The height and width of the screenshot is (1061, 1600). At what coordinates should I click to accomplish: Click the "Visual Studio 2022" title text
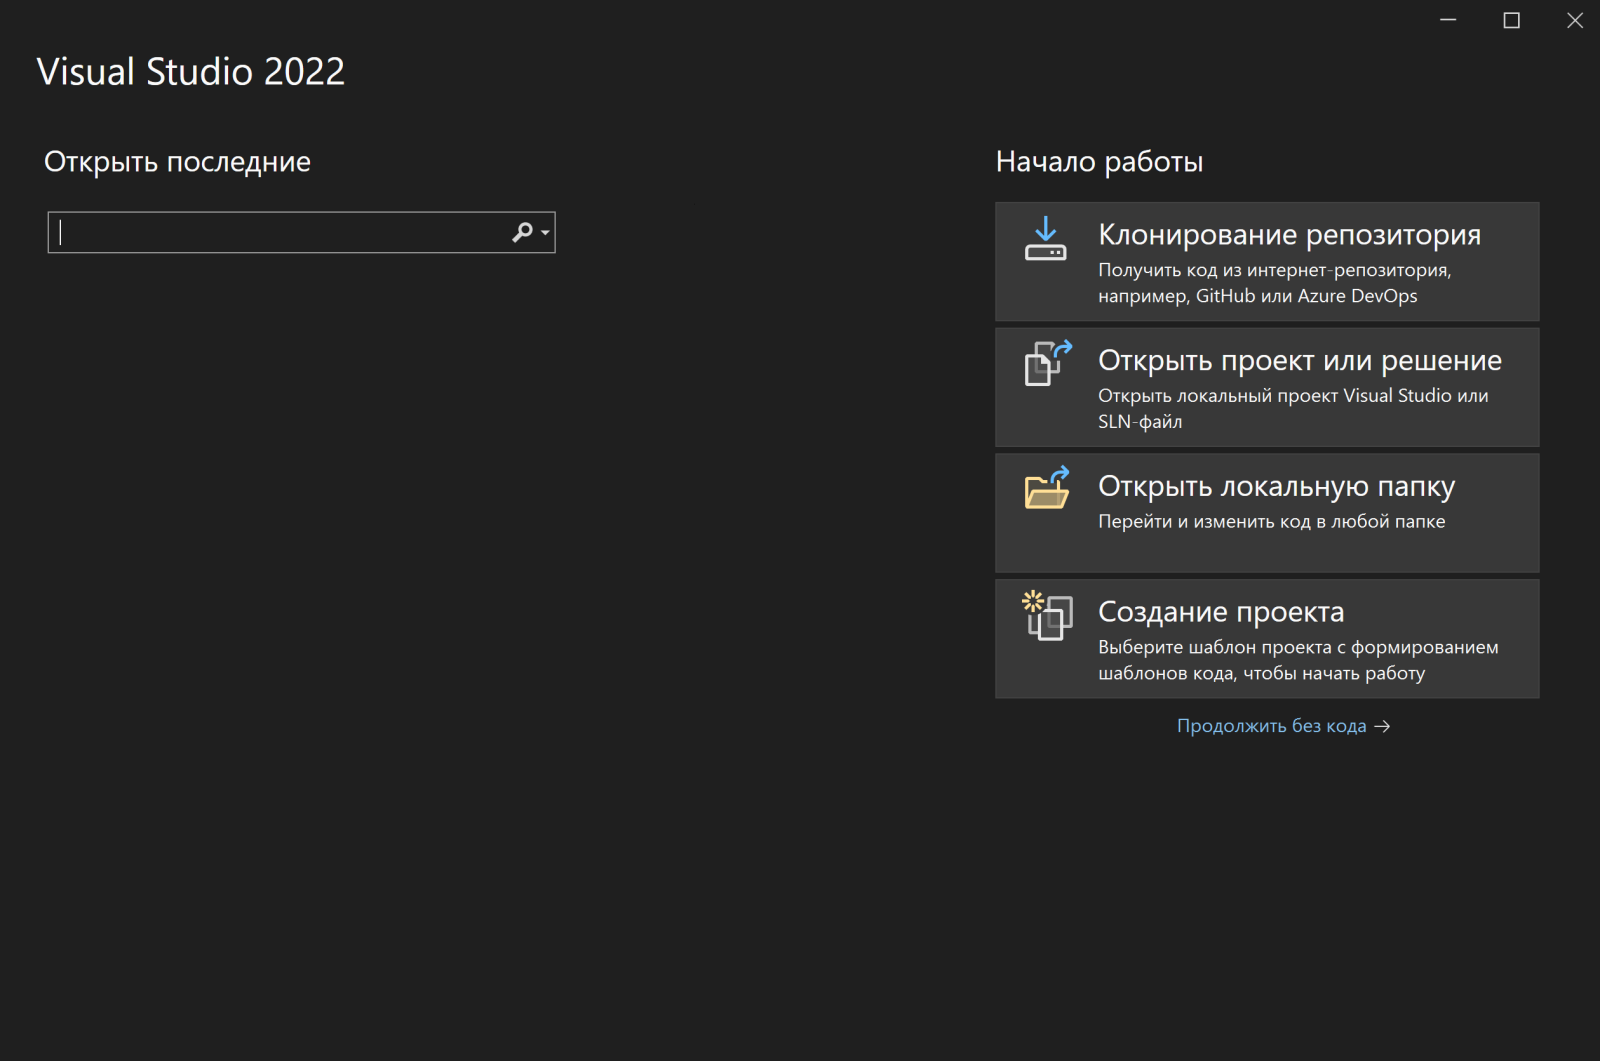point(191,72)
